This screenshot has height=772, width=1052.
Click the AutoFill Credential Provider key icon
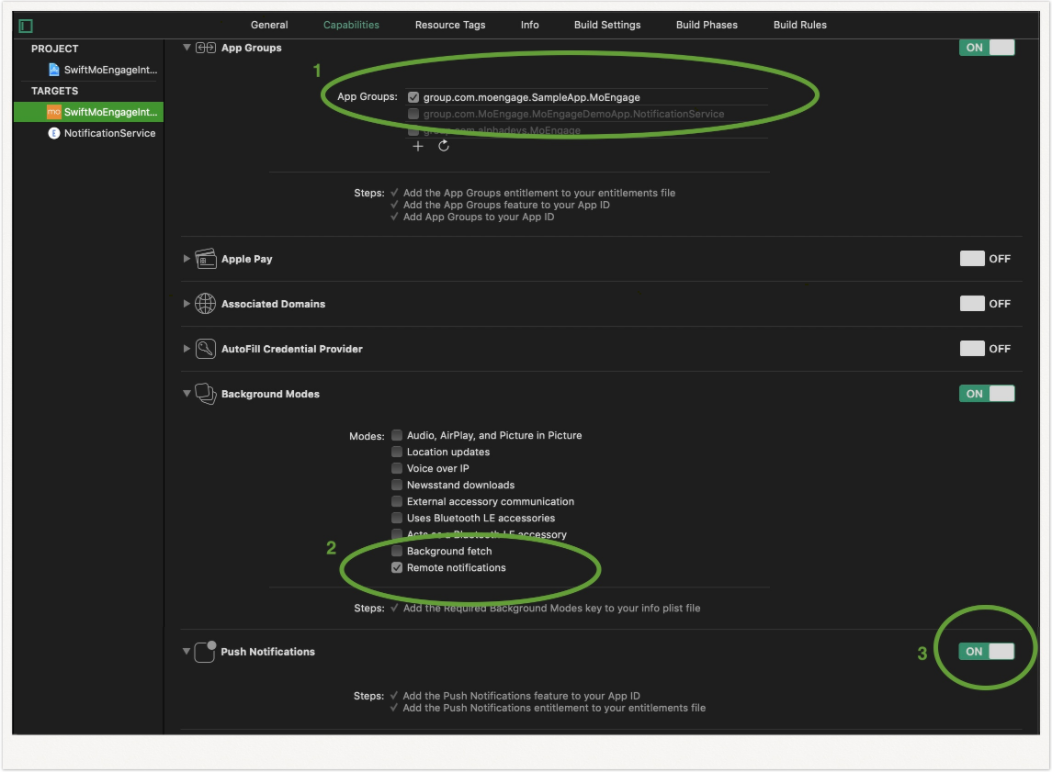click(206, 349)
